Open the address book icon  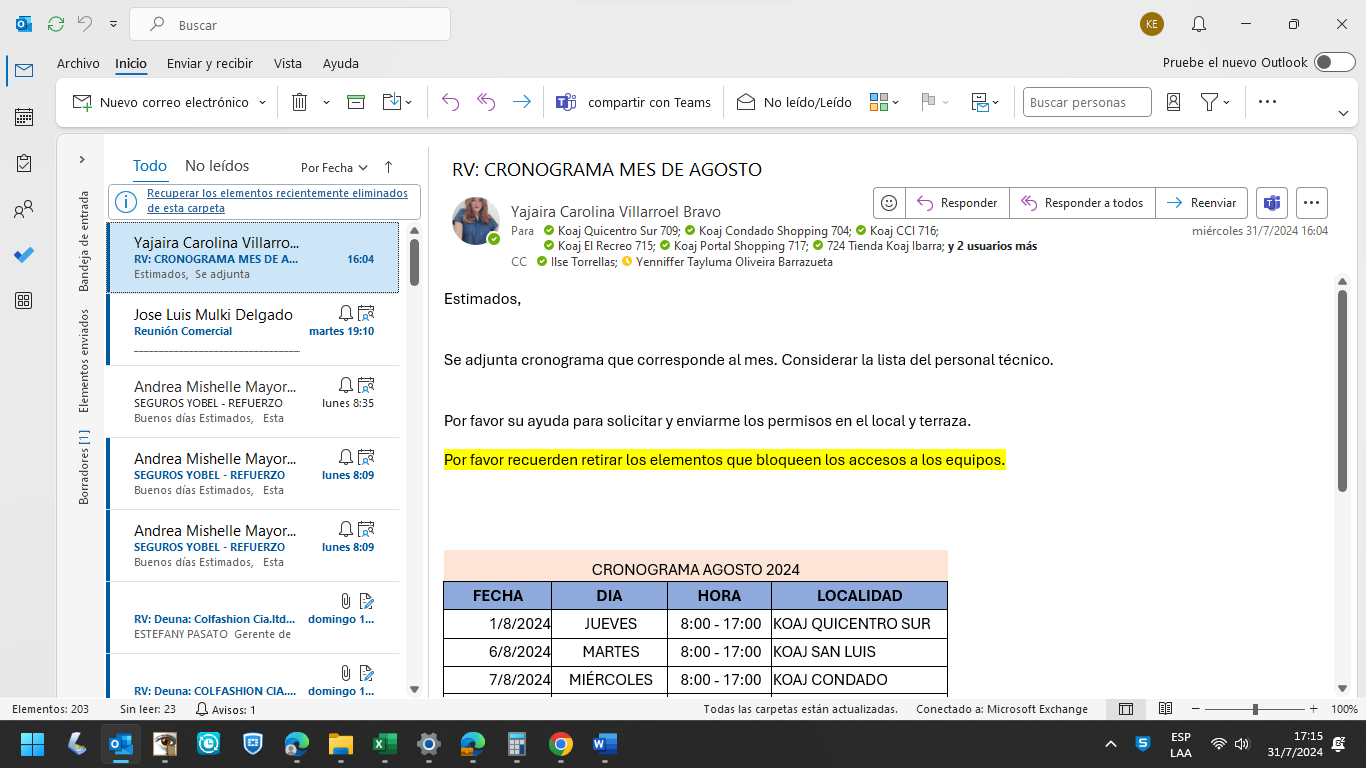(1174, 102)
